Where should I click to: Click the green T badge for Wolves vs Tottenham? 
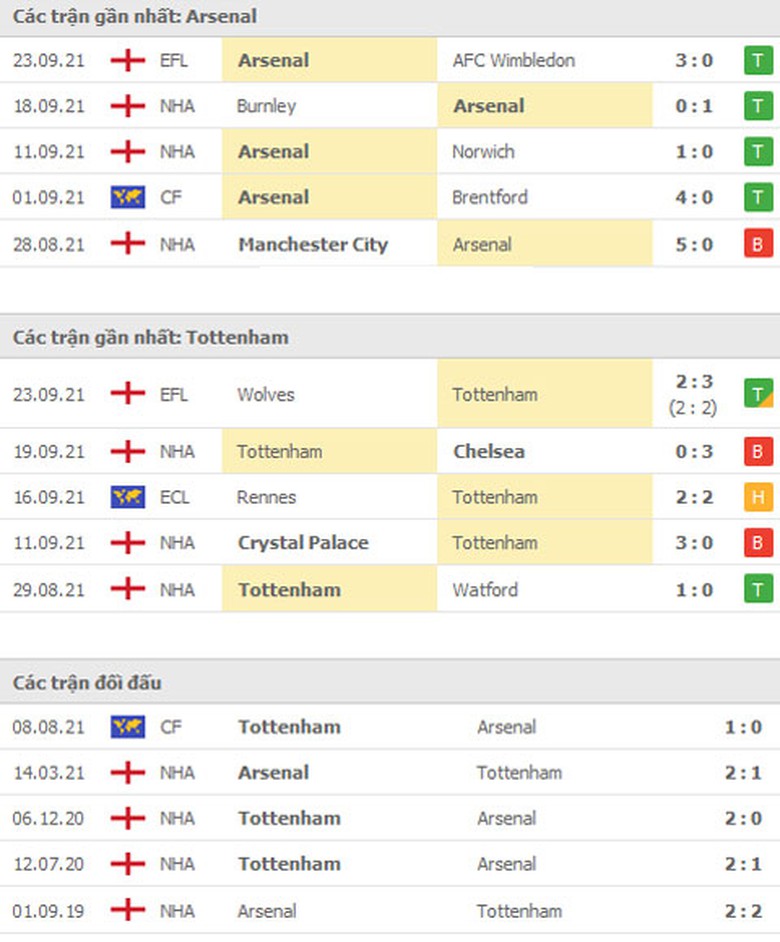pyautogui.click(x=758, y=394)
